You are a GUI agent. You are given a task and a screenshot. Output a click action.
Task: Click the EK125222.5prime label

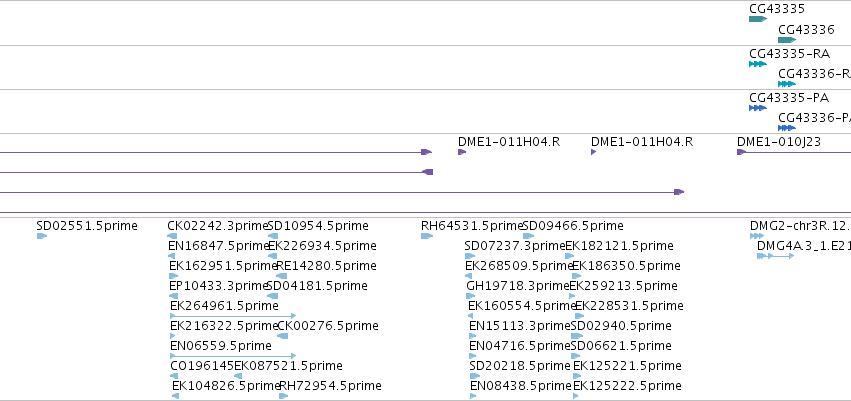coord(627,386)
